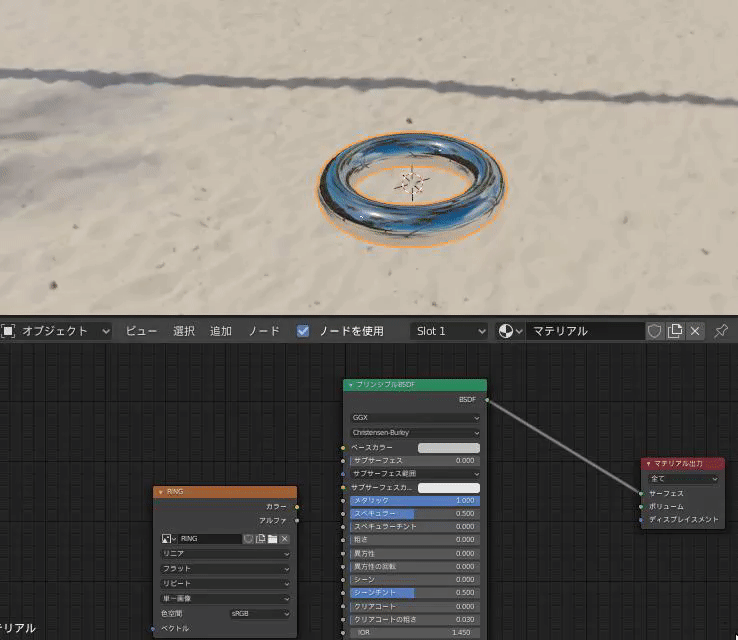The height and width of the screenshot is (640, 738).
Task: Adjust the メタリック slider
Action: pyautogui.click(x=415, y=501)
